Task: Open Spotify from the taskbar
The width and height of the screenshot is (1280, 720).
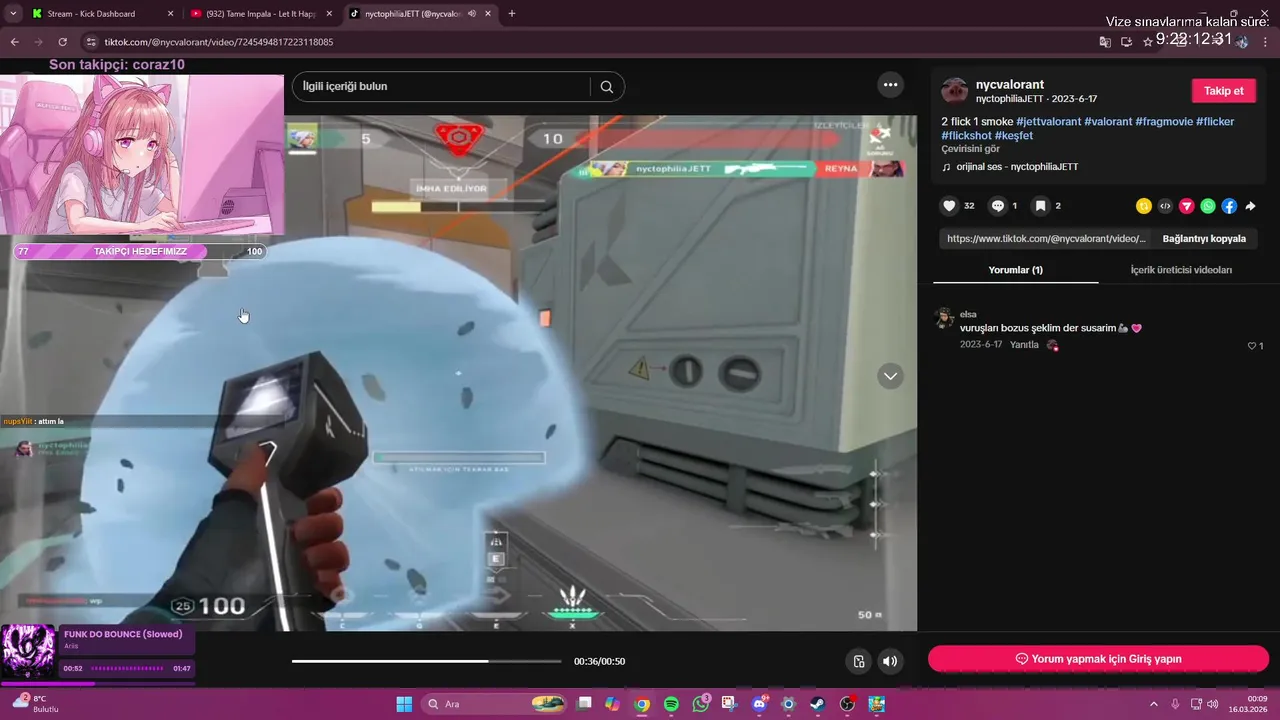Action: click(671, 704)
